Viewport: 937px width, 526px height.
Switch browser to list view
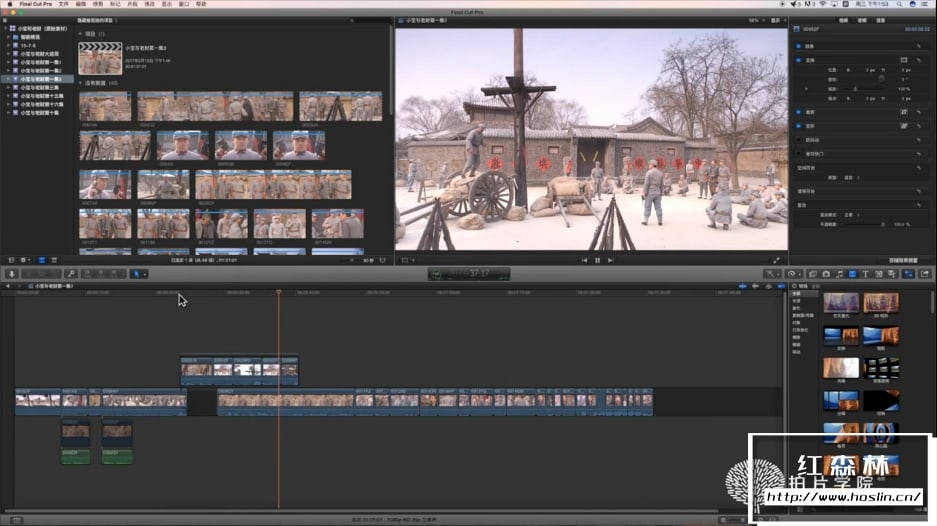click(54, 261)
